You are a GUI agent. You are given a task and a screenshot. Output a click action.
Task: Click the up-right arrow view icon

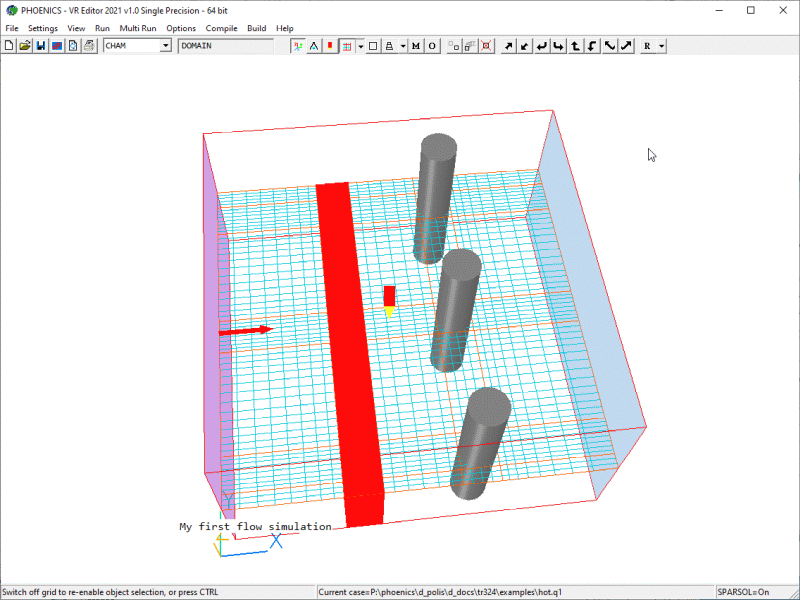pos(508,46)
